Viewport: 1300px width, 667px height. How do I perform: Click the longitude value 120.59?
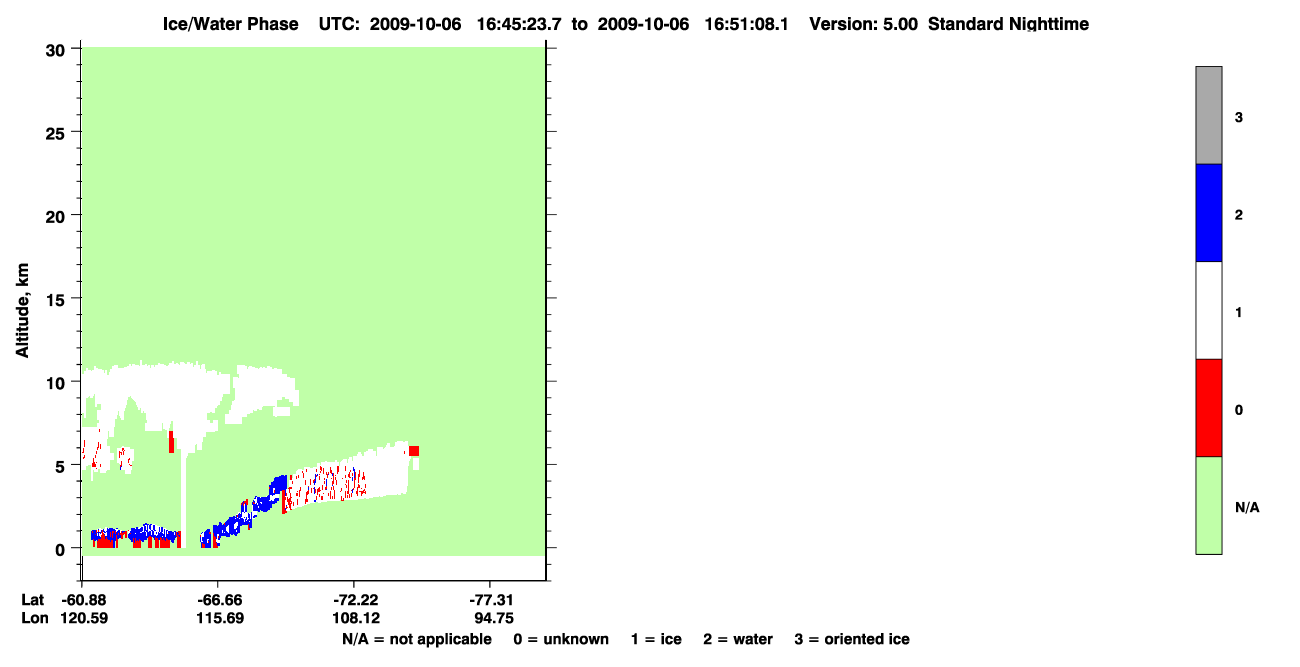tap(85, 618)
